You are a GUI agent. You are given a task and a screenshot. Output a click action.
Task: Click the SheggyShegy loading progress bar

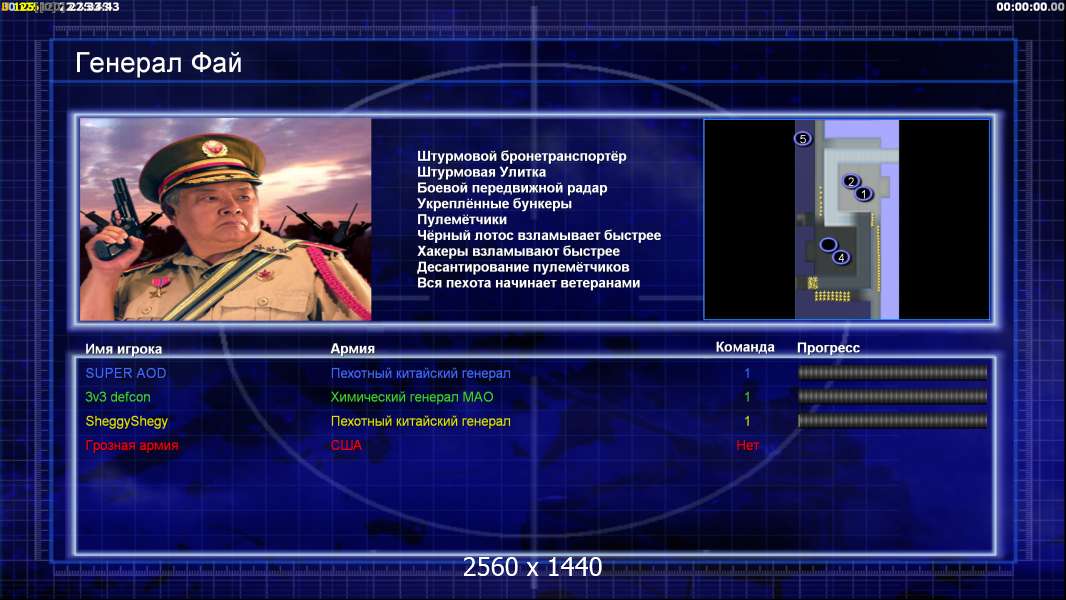(x=892, y=421)
